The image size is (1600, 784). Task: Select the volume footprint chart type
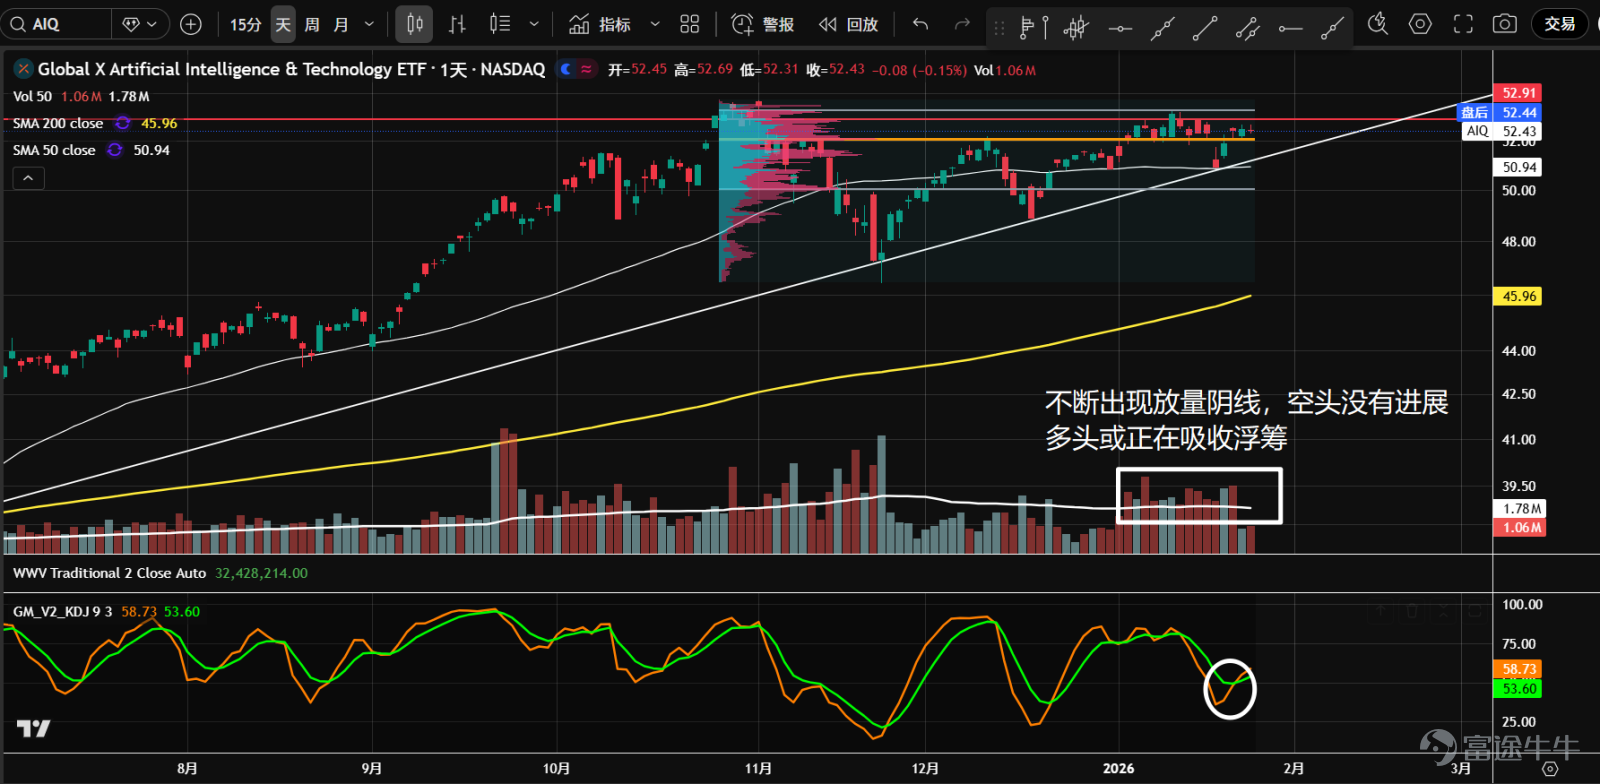499,24
